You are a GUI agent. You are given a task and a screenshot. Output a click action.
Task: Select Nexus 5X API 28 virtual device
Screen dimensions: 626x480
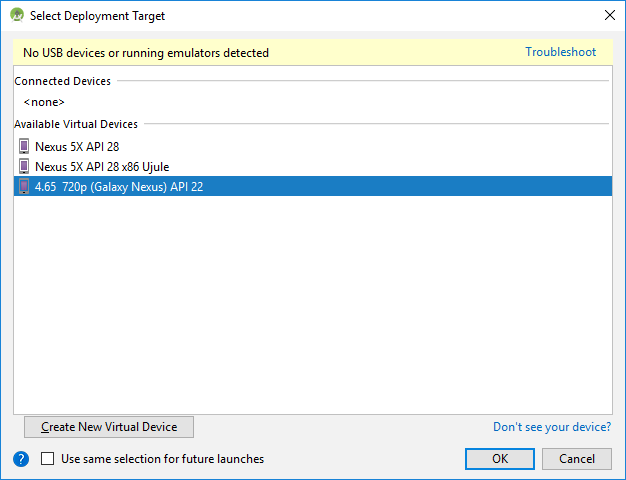[77, 147]
